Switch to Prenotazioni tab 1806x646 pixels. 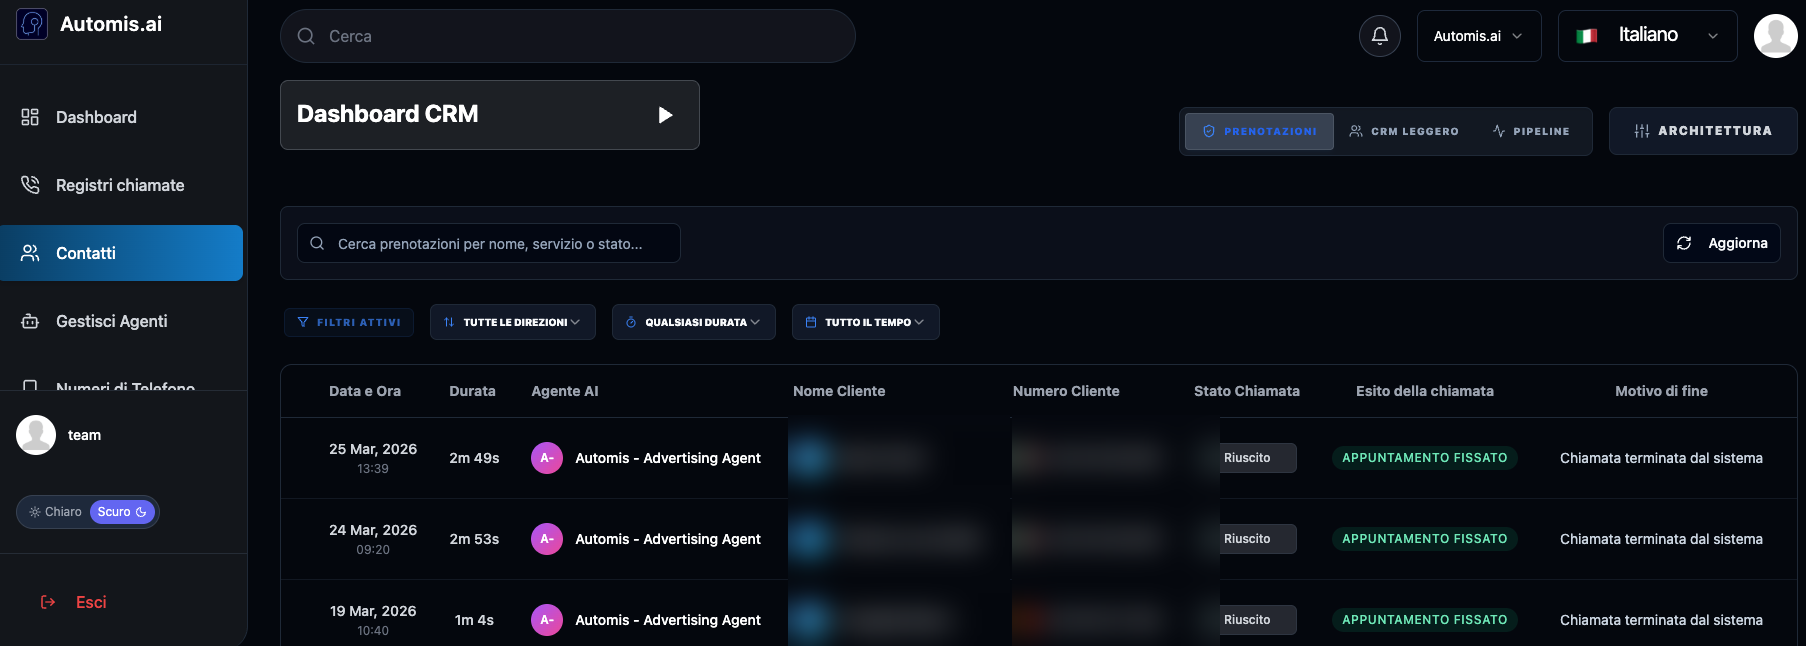[x=1259, y=131]
